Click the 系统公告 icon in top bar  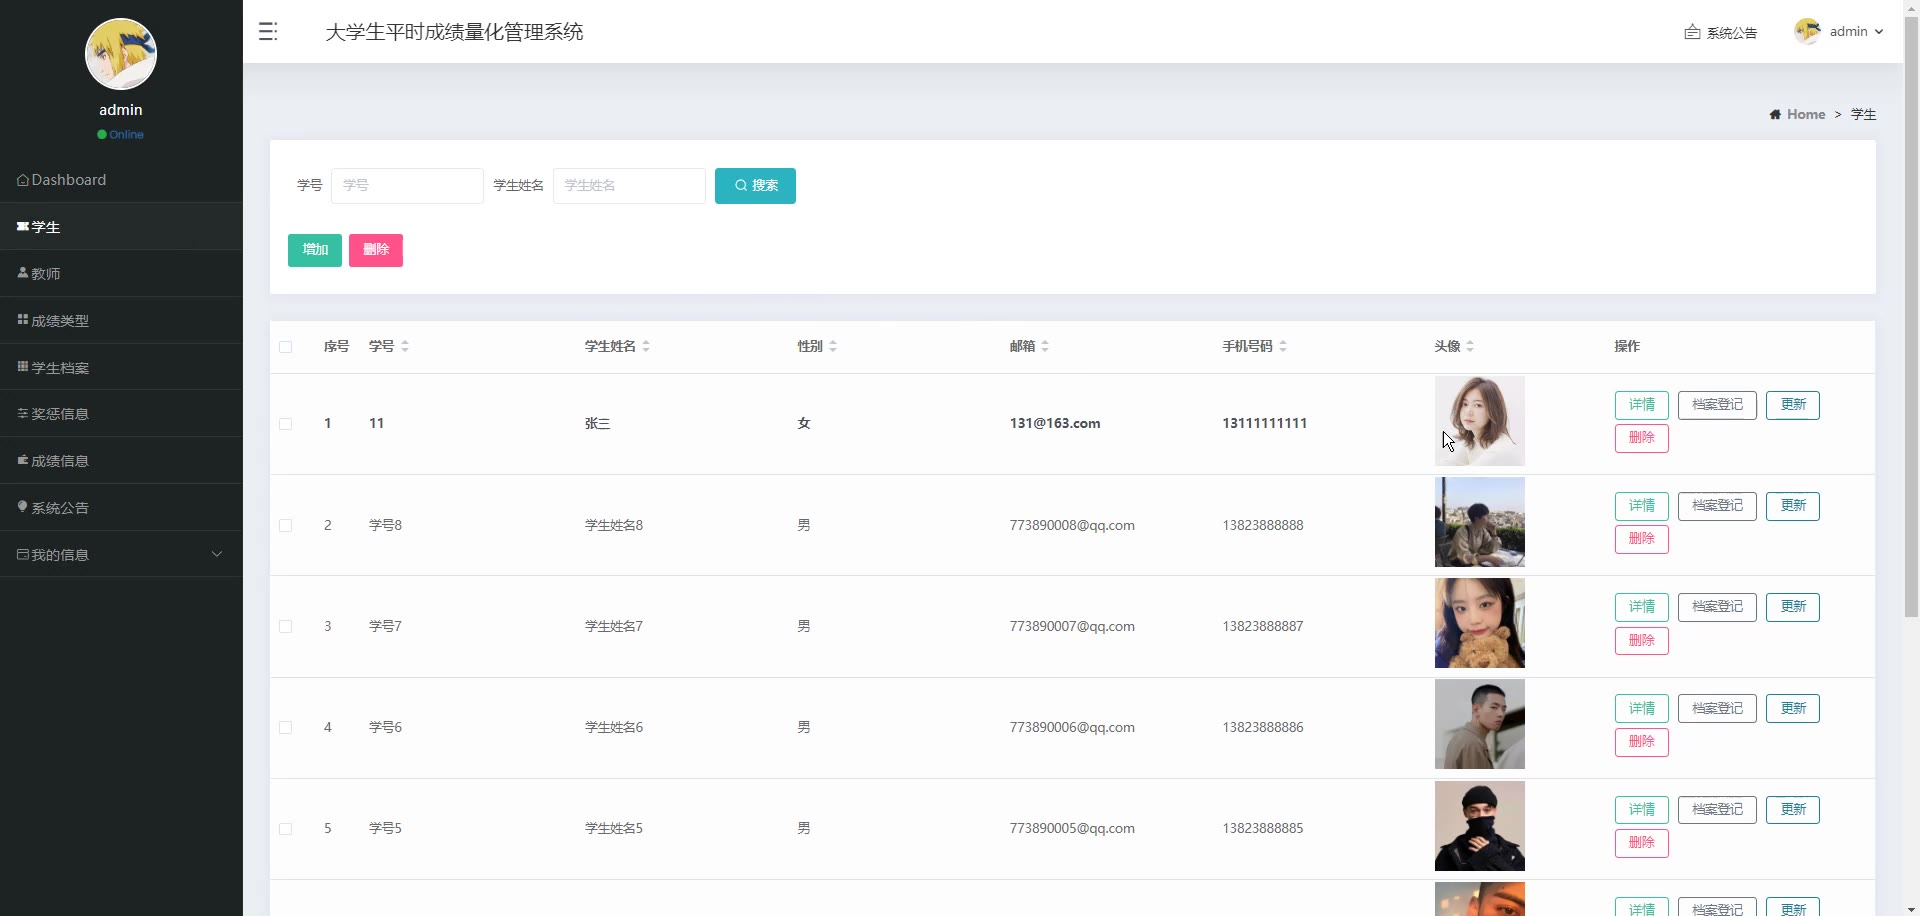click(1692, 32)
